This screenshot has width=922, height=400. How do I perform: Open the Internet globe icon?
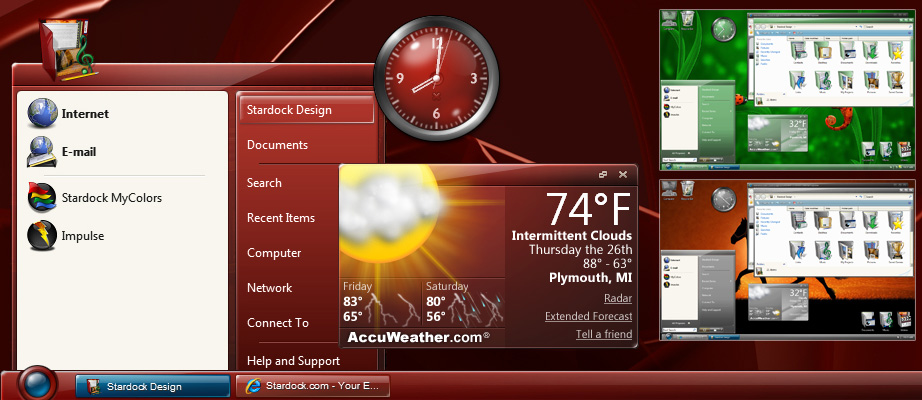(42, 114)
